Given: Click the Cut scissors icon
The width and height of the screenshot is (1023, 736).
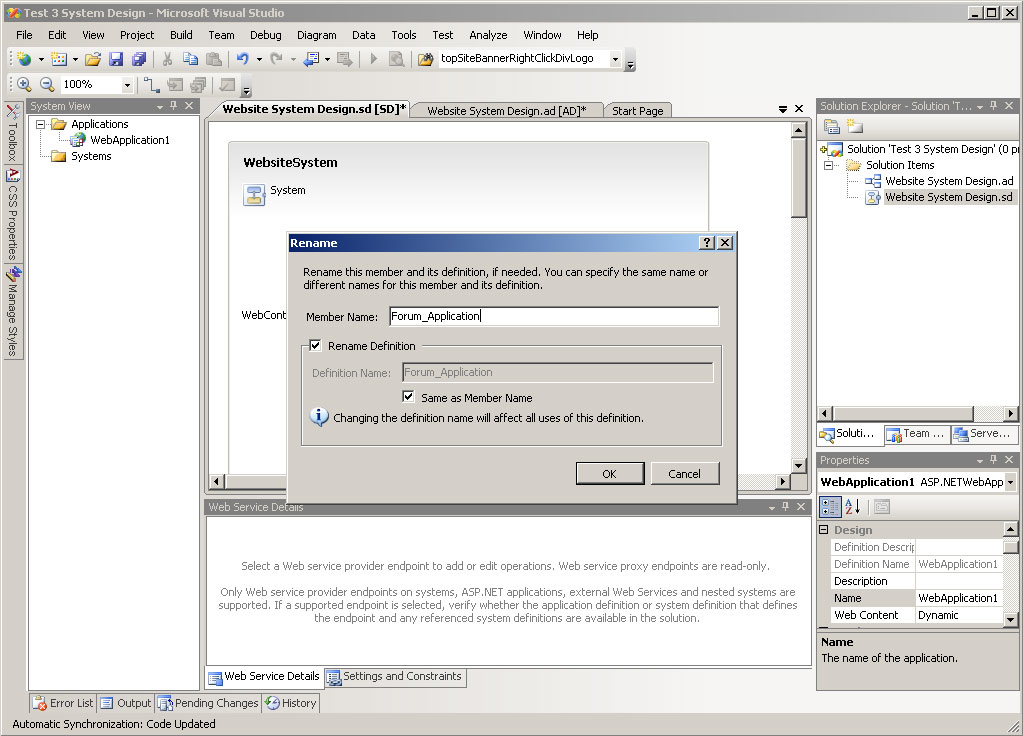Looking at the screenshot, I should click(168, 59).
